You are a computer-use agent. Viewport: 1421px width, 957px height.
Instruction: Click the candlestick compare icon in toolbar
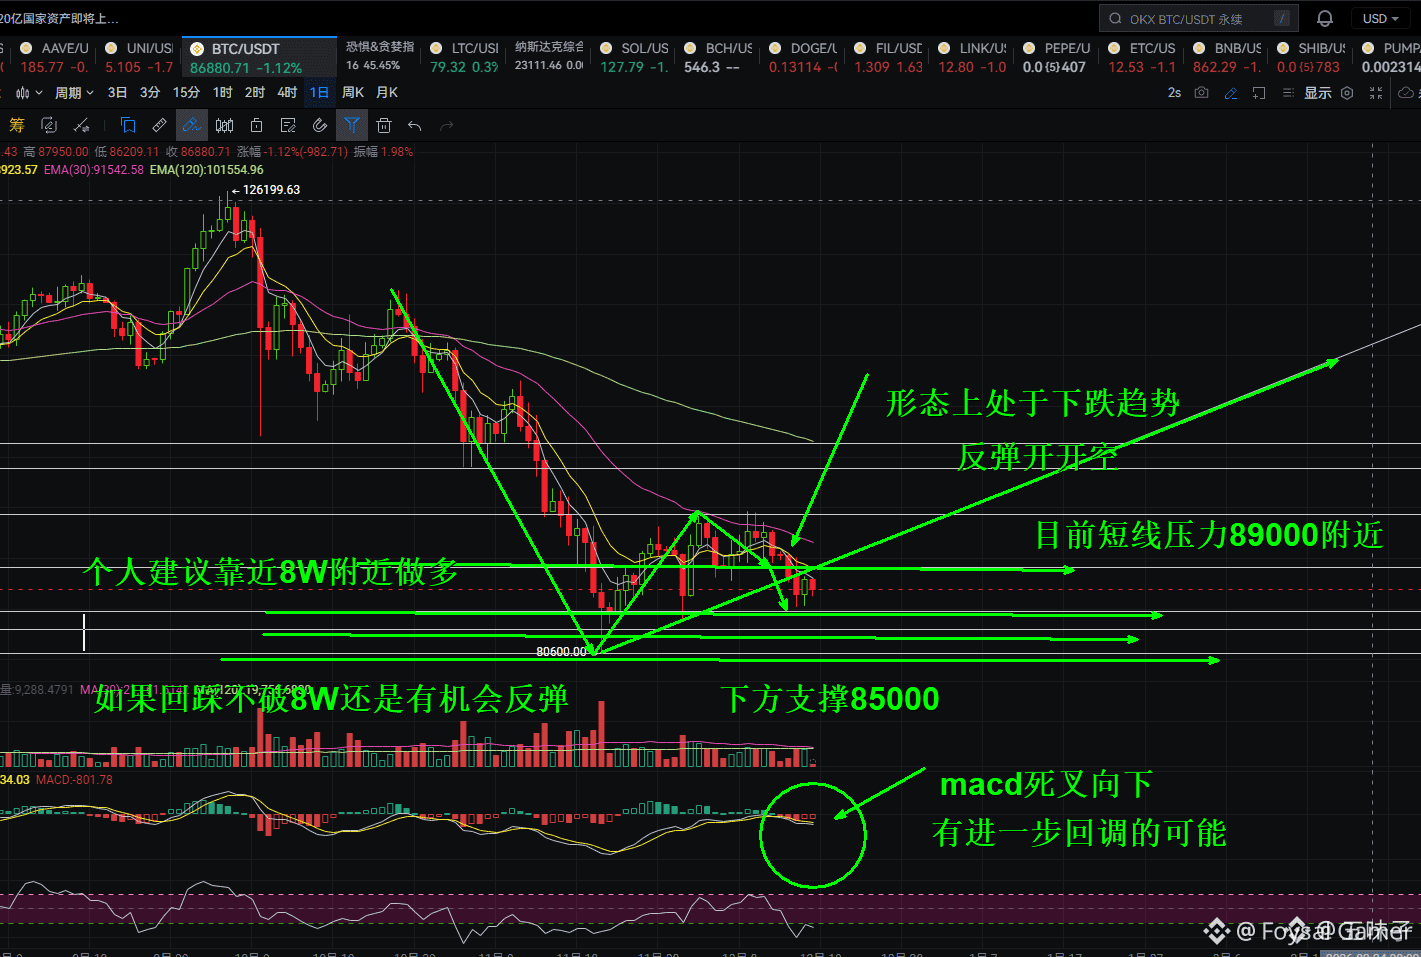[225, 125]
